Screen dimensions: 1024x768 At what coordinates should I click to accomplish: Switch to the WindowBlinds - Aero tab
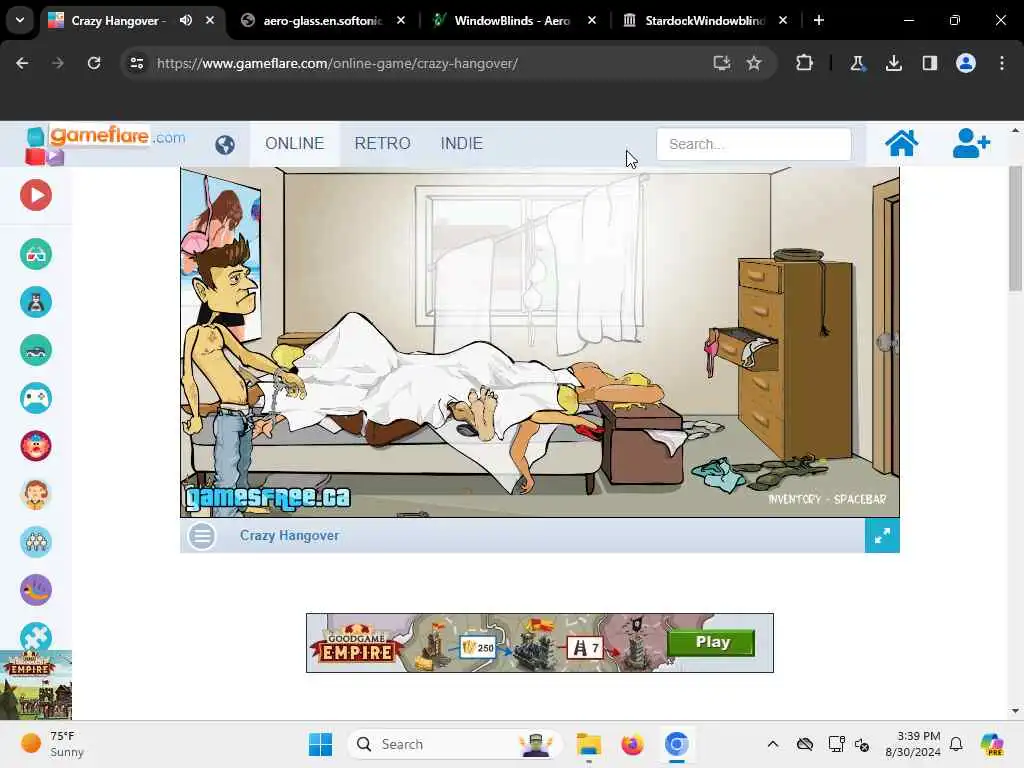pyautogui.click(x=513, y=20)
